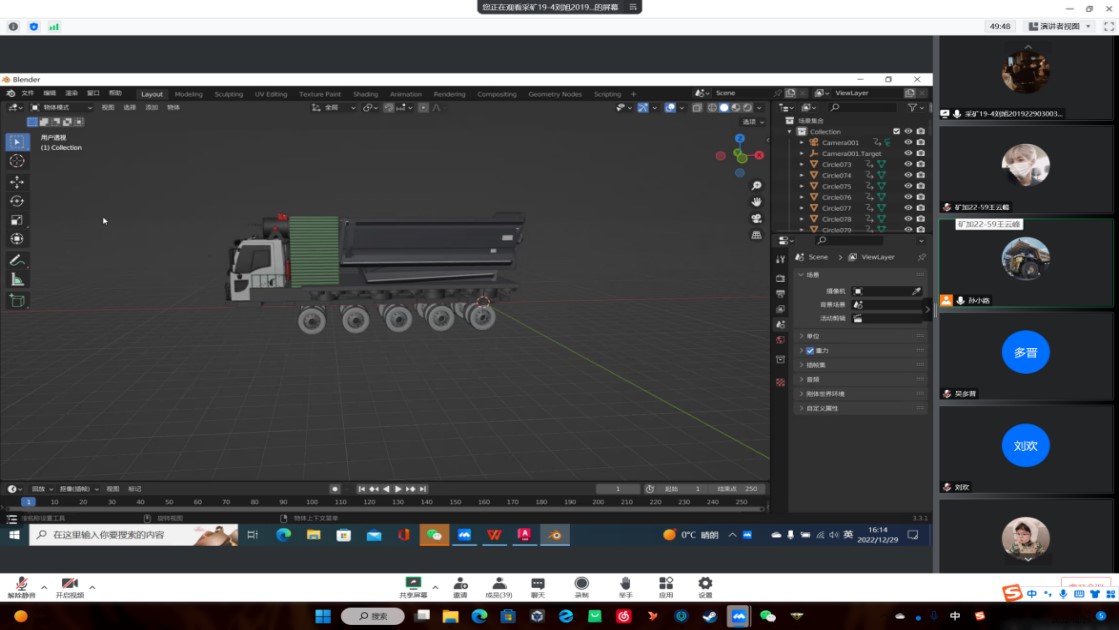Open the outliner filter dropdown
The width and height of the screenshot is (1119, 630).
point(915,108)
